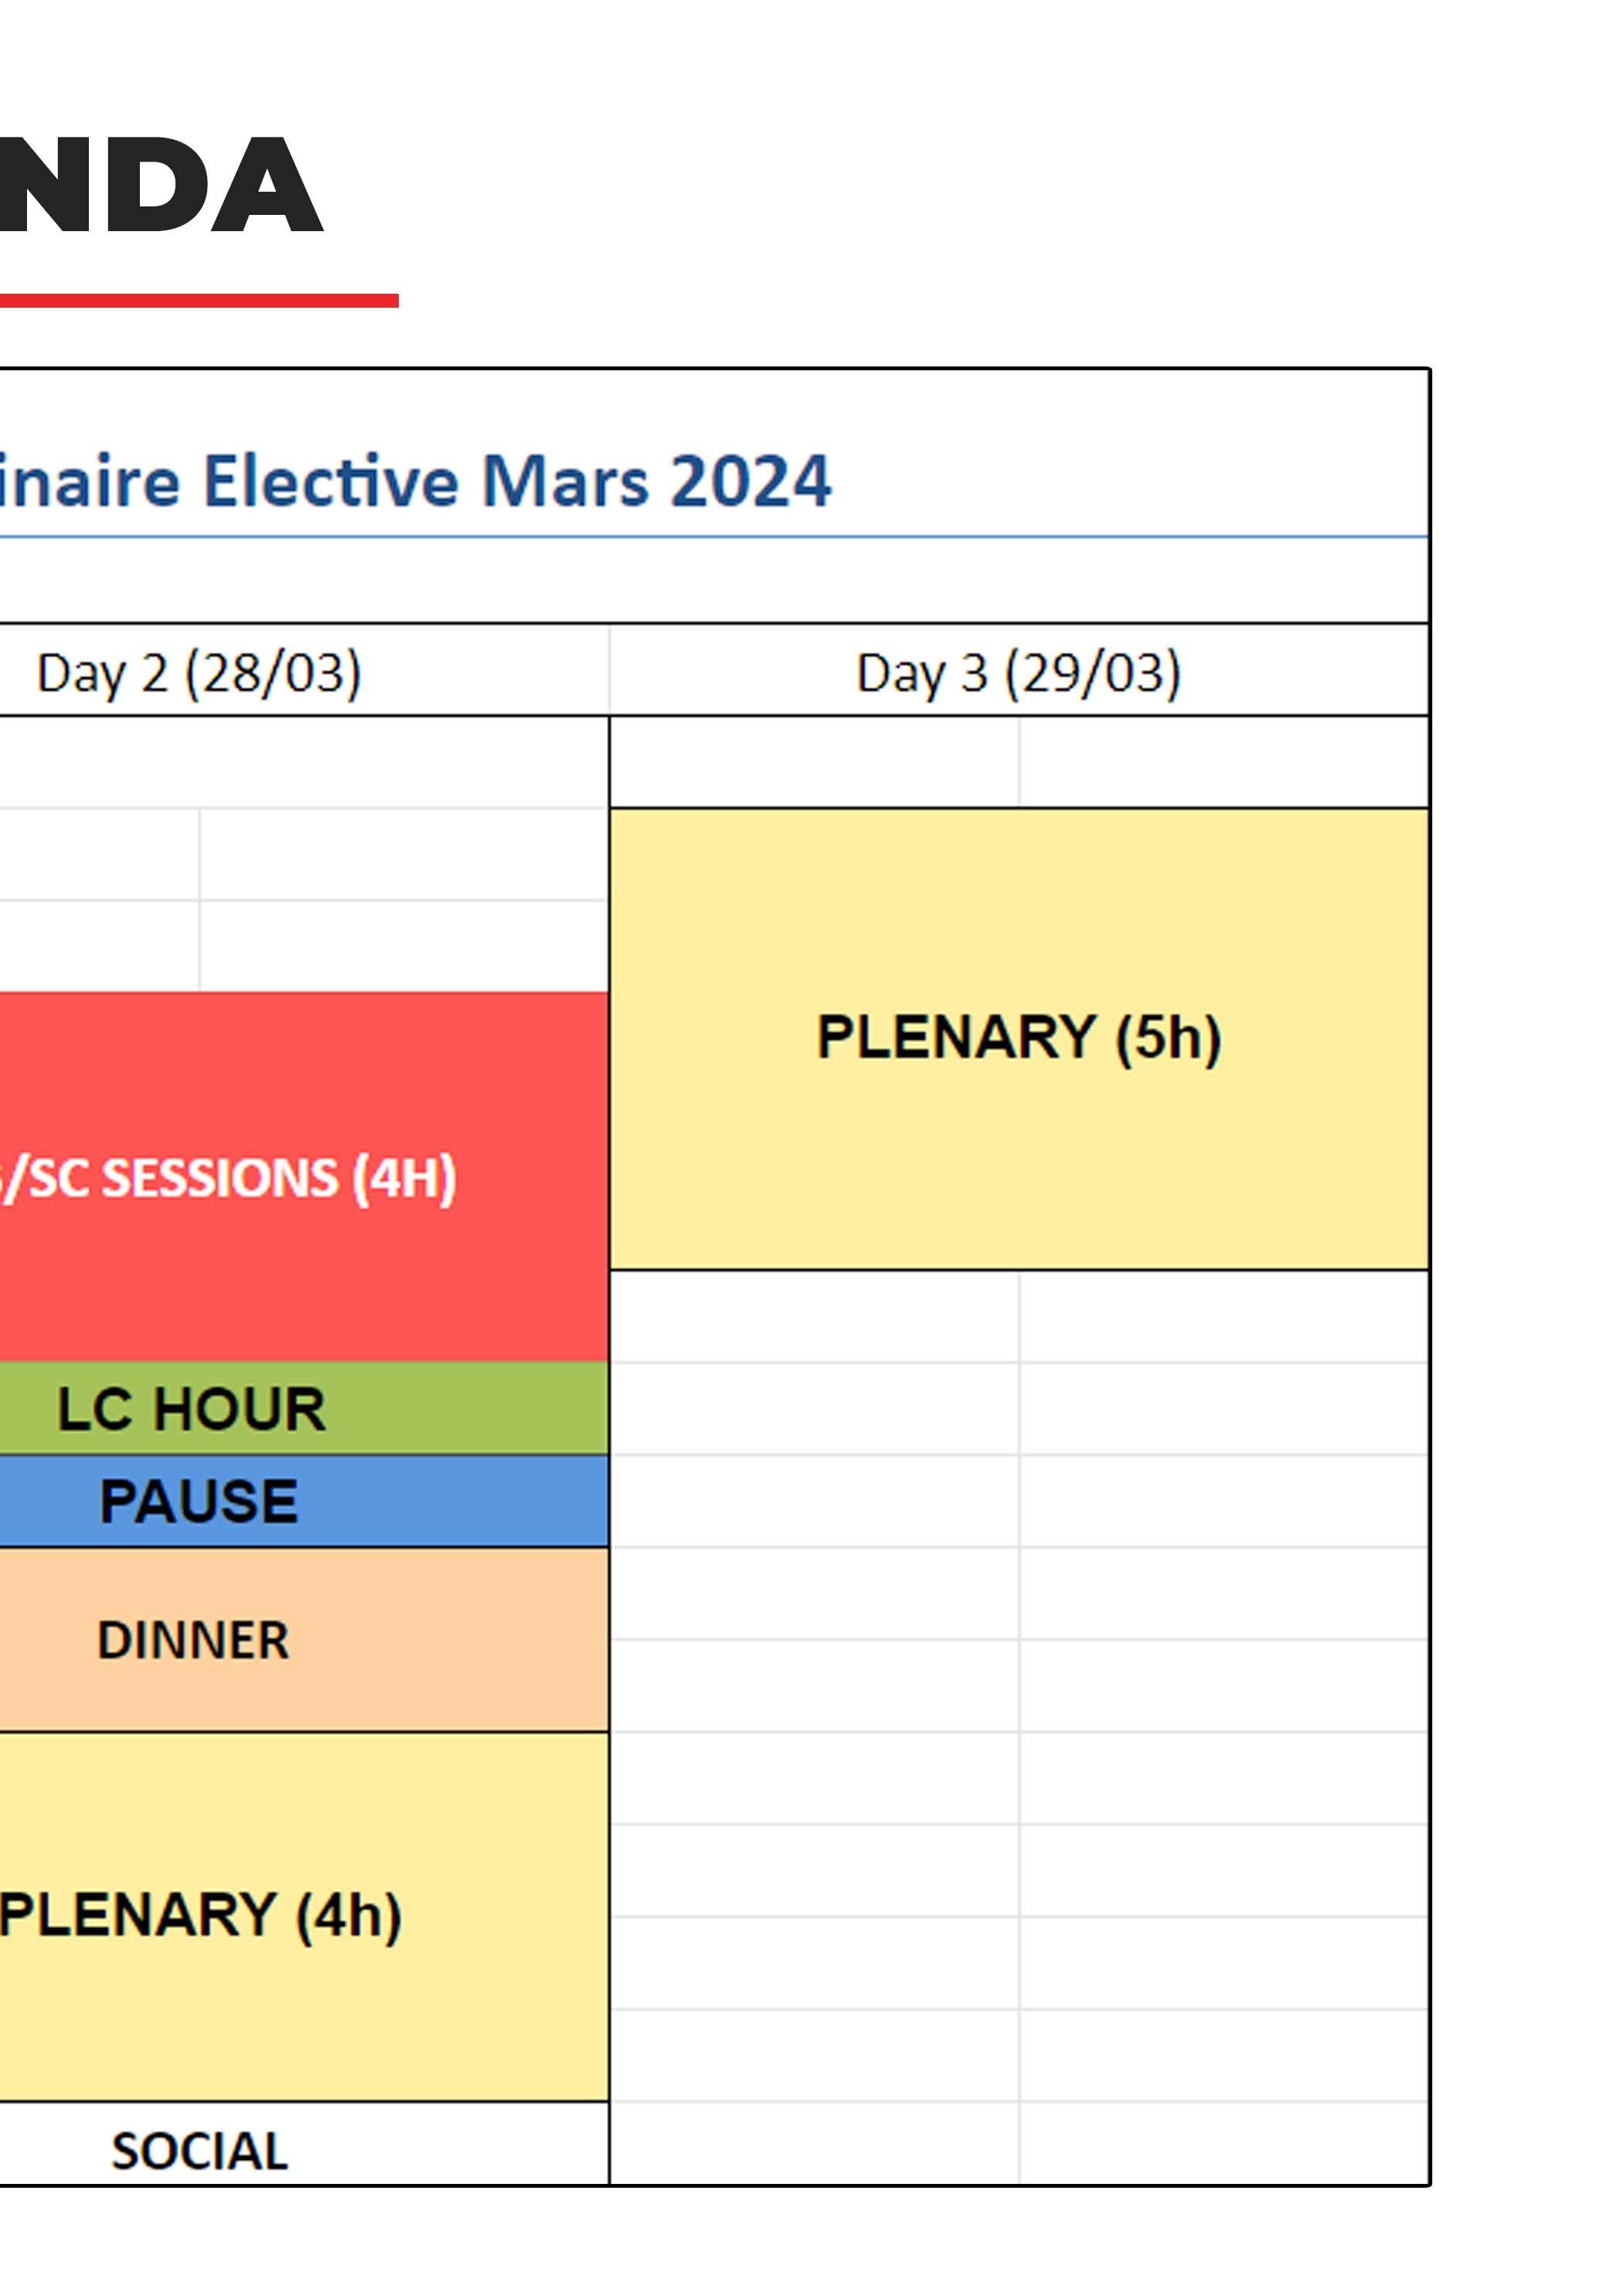The height and width of the screenshot is (2296, 1623).
Task: Click the Day 3 (29/03) header
Action: tap(1018, 672)
